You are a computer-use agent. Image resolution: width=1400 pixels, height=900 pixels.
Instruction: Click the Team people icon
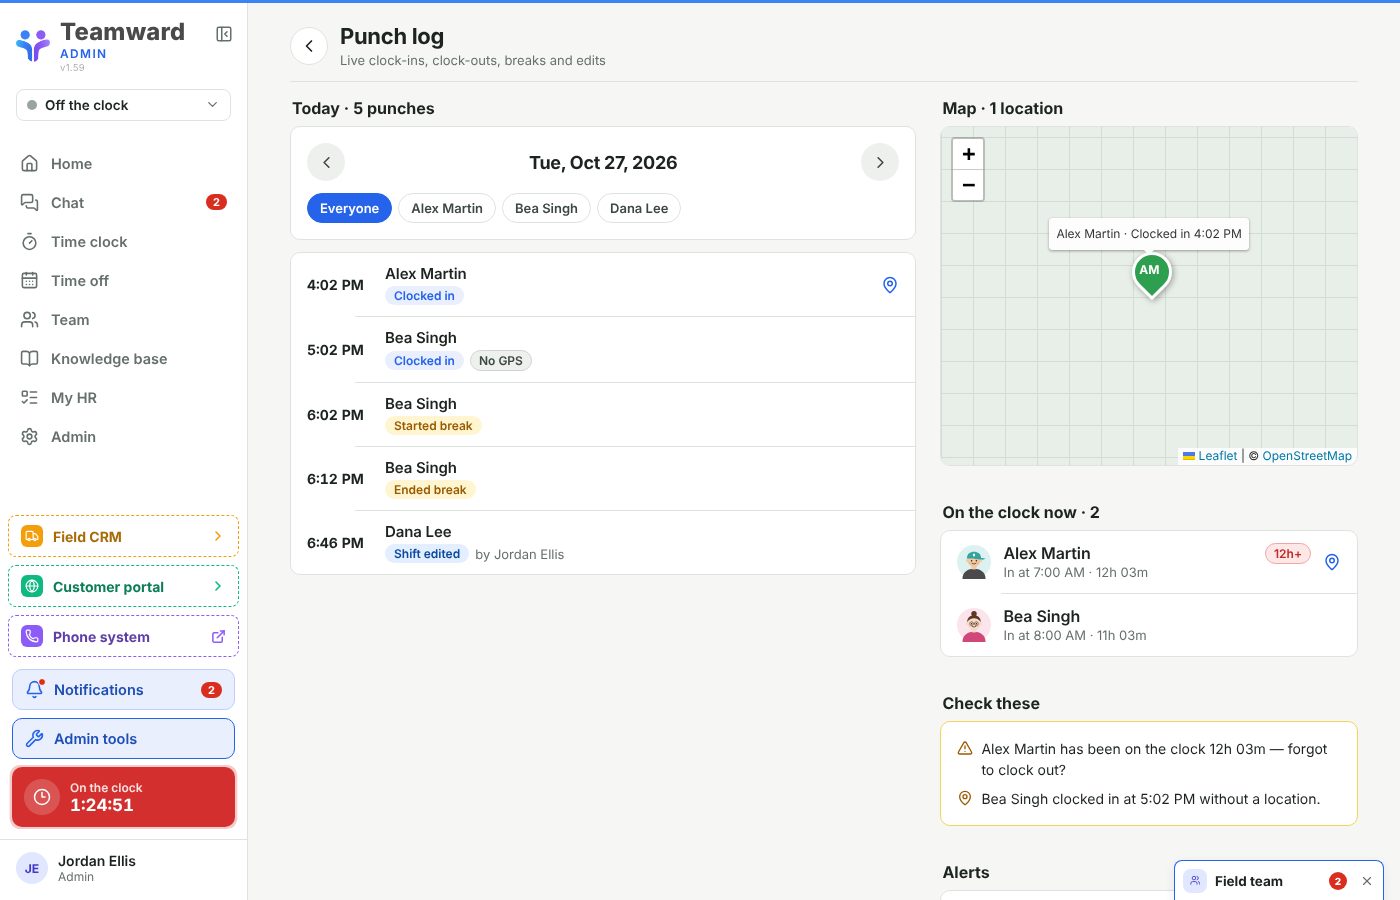(x=30, y=320)
